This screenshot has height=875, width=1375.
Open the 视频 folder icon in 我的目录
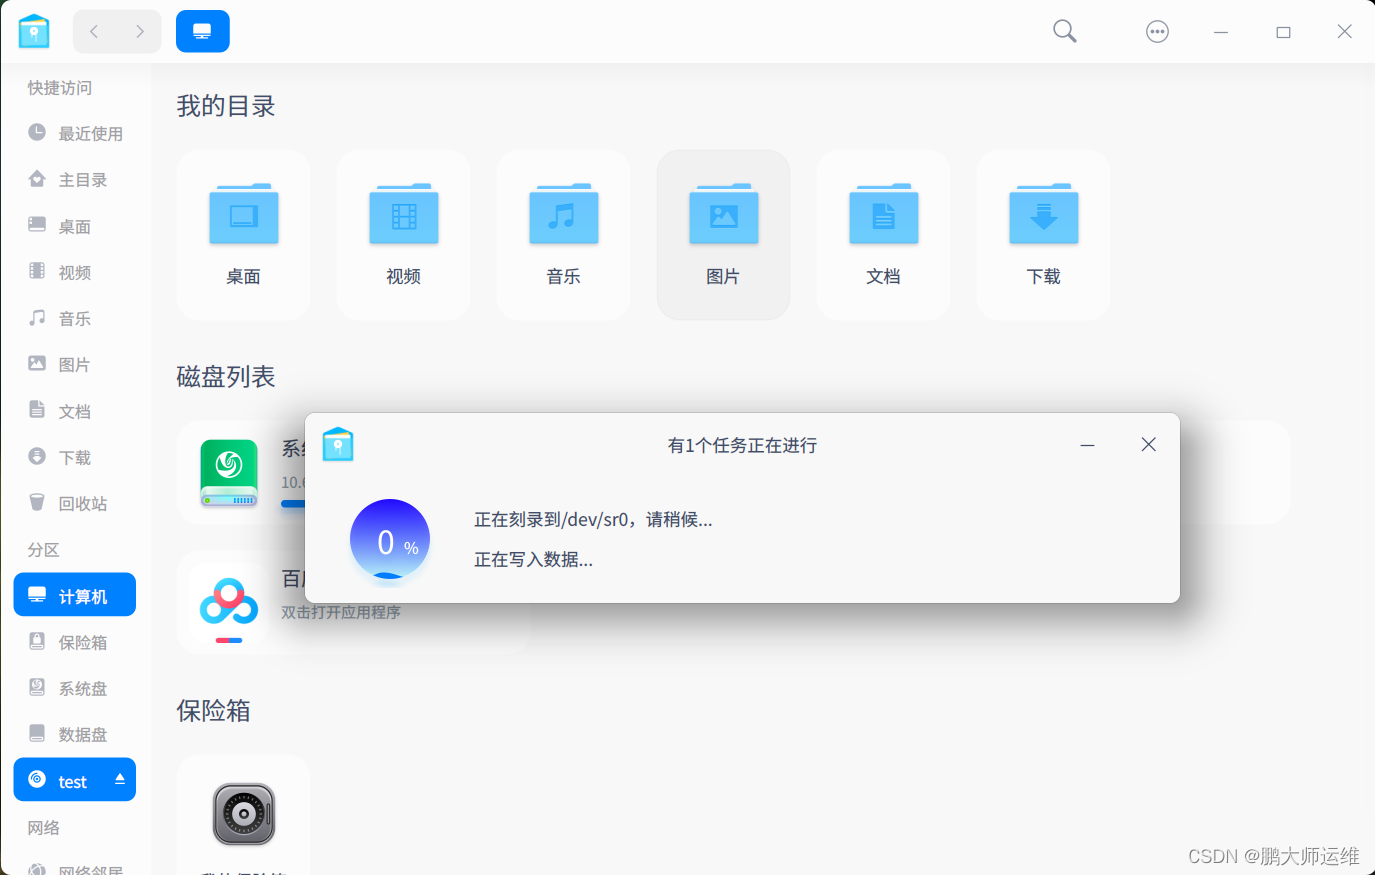[x=403, y=214]
